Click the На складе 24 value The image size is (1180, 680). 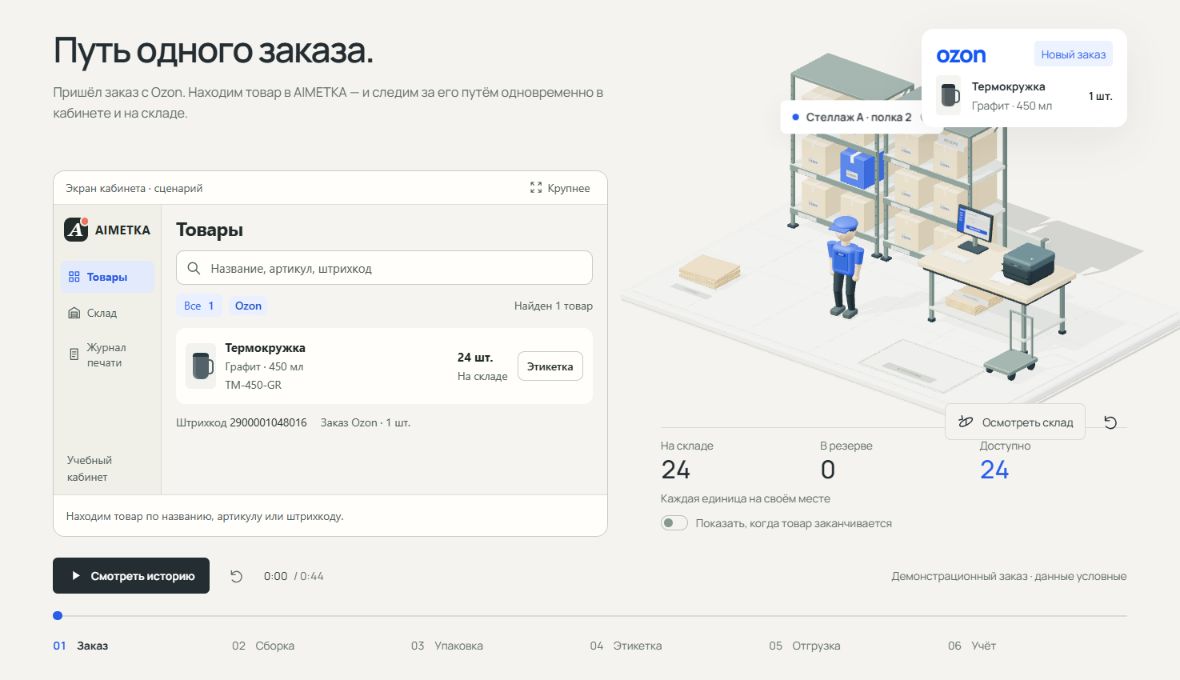[676, 469]
